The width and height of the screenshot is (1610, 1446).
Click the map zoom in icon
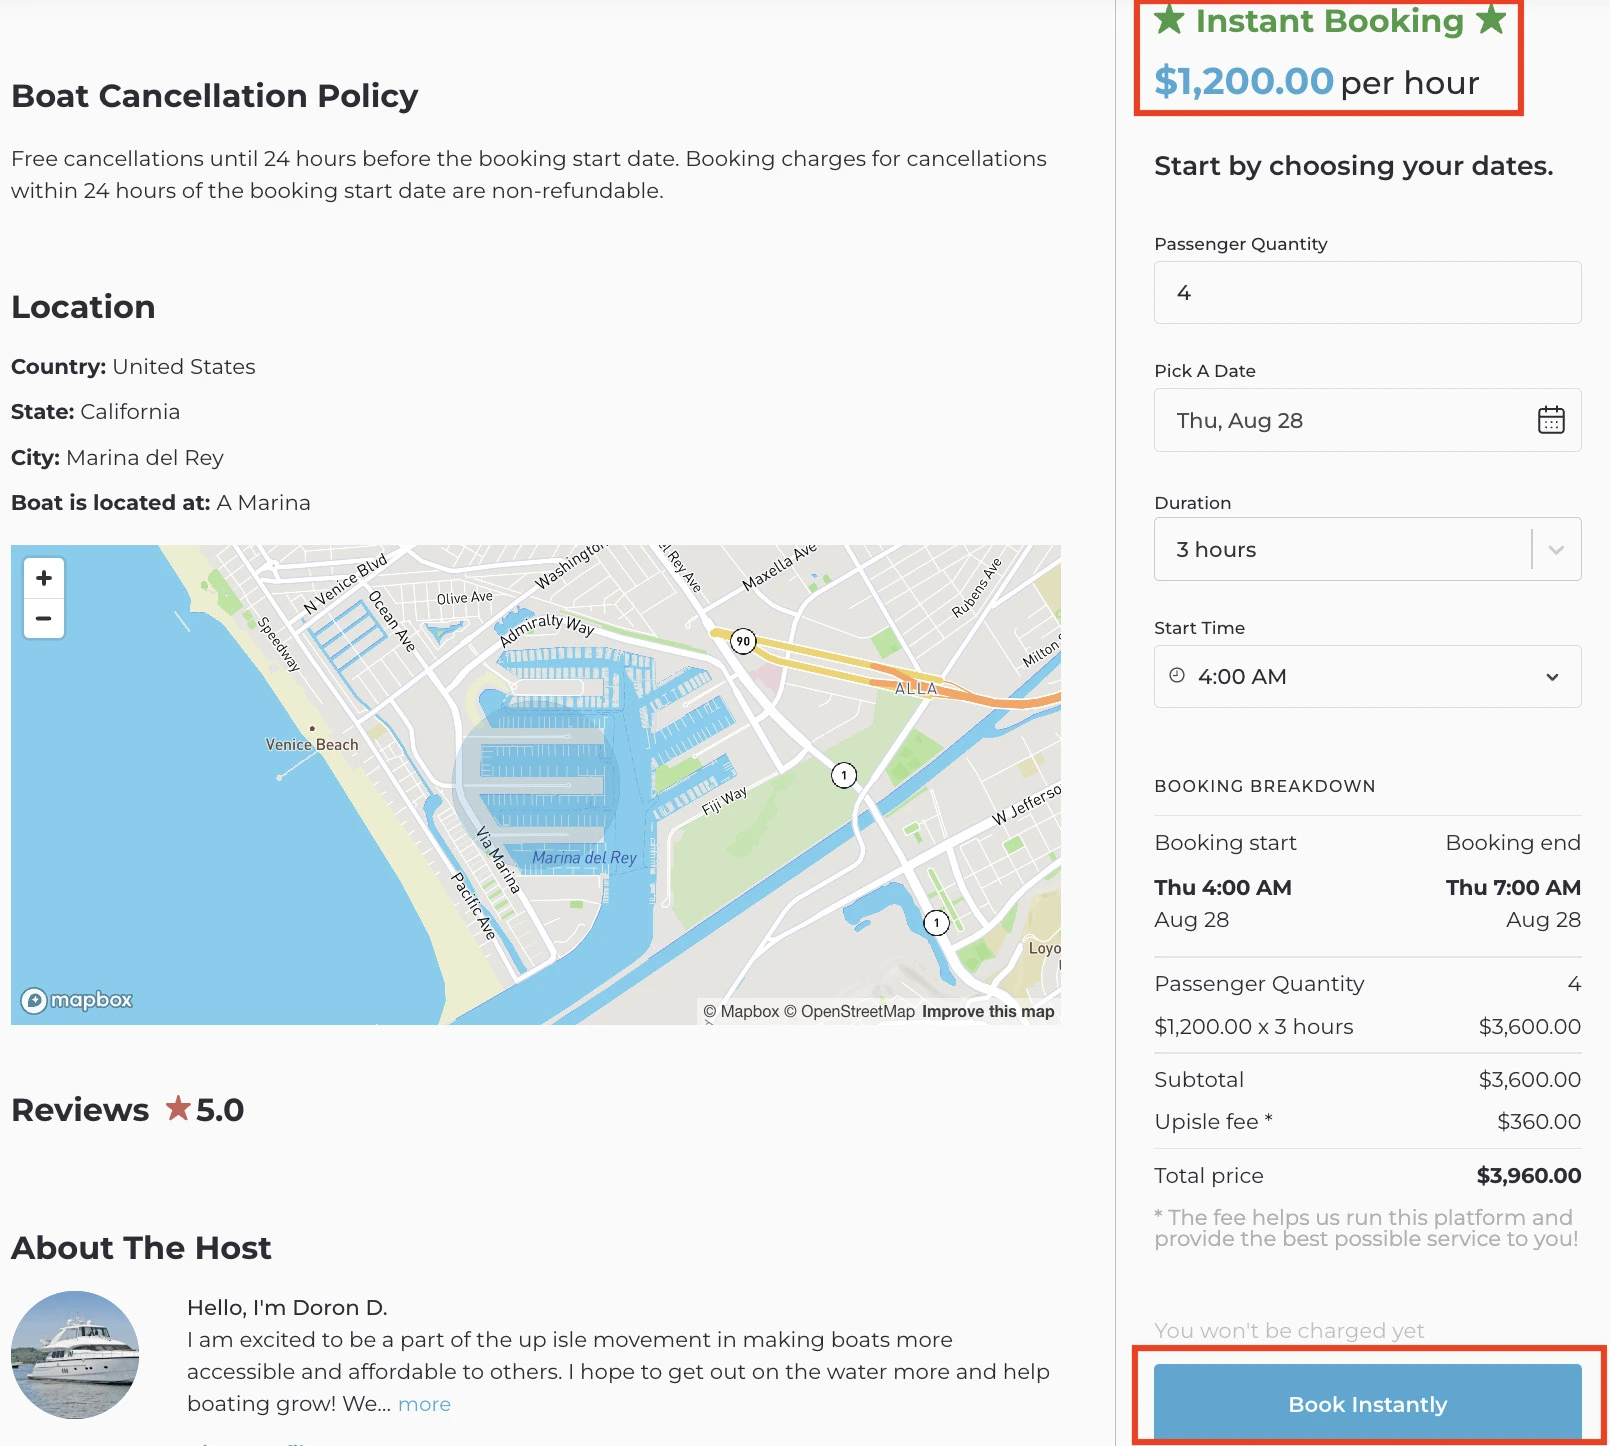coord(44,577)
